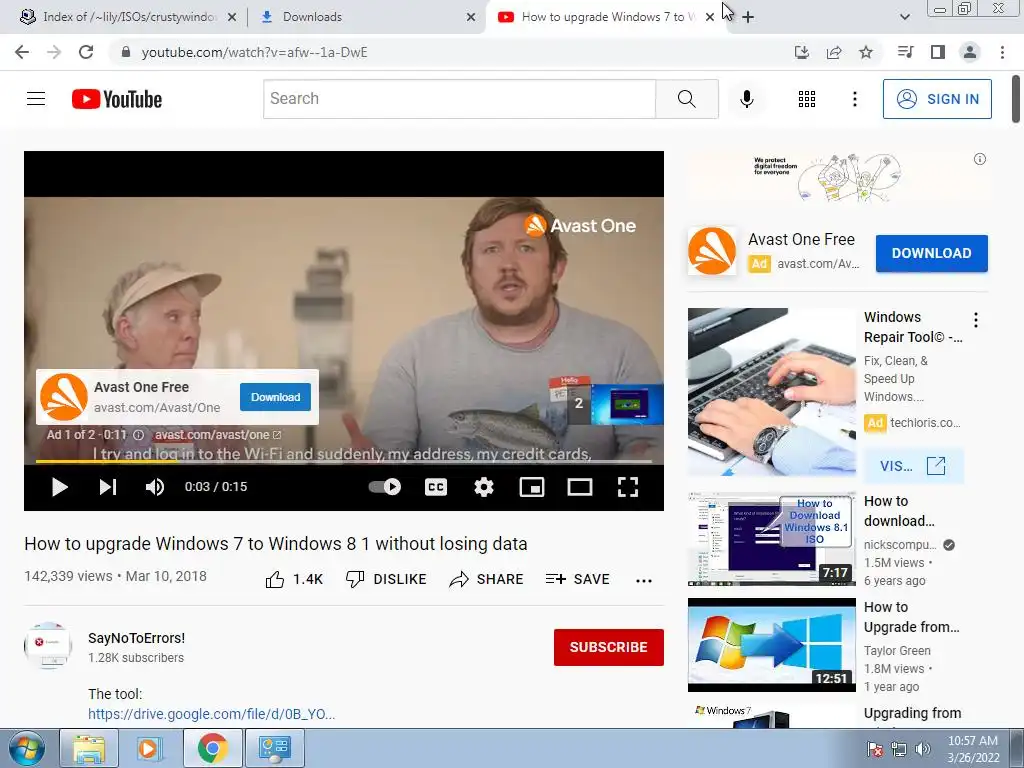Enter full screen mode

pyautogui.click(x=628, y=487)
